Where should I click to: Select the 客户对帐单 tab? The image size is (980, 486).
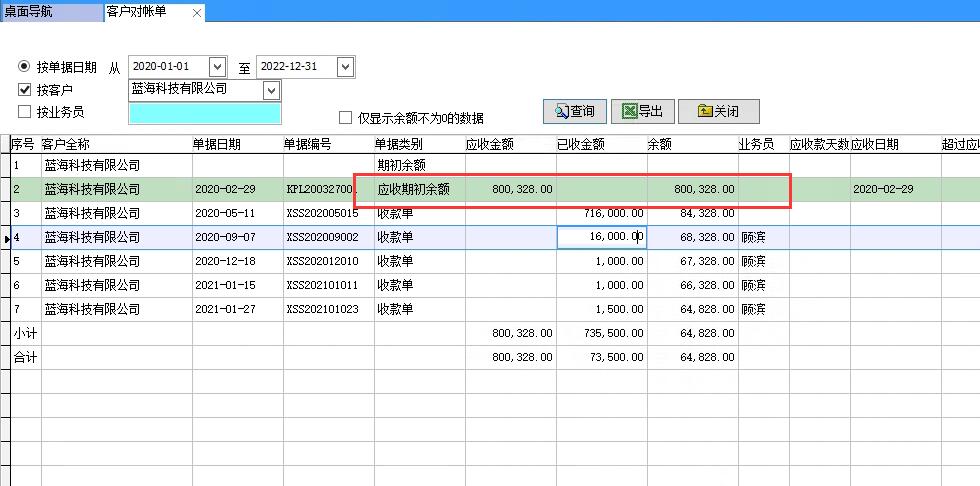(137, 13)
